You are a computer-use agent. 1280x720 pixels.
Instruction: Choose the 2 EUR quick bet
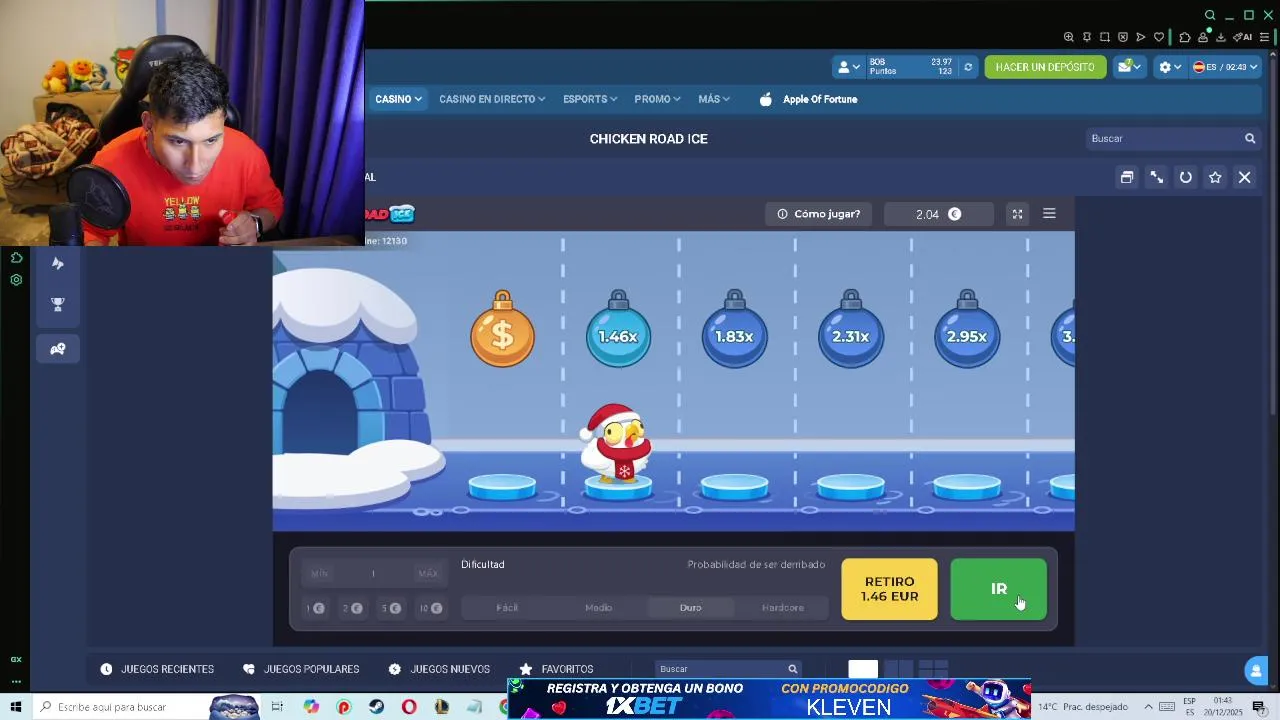(352, 608)
